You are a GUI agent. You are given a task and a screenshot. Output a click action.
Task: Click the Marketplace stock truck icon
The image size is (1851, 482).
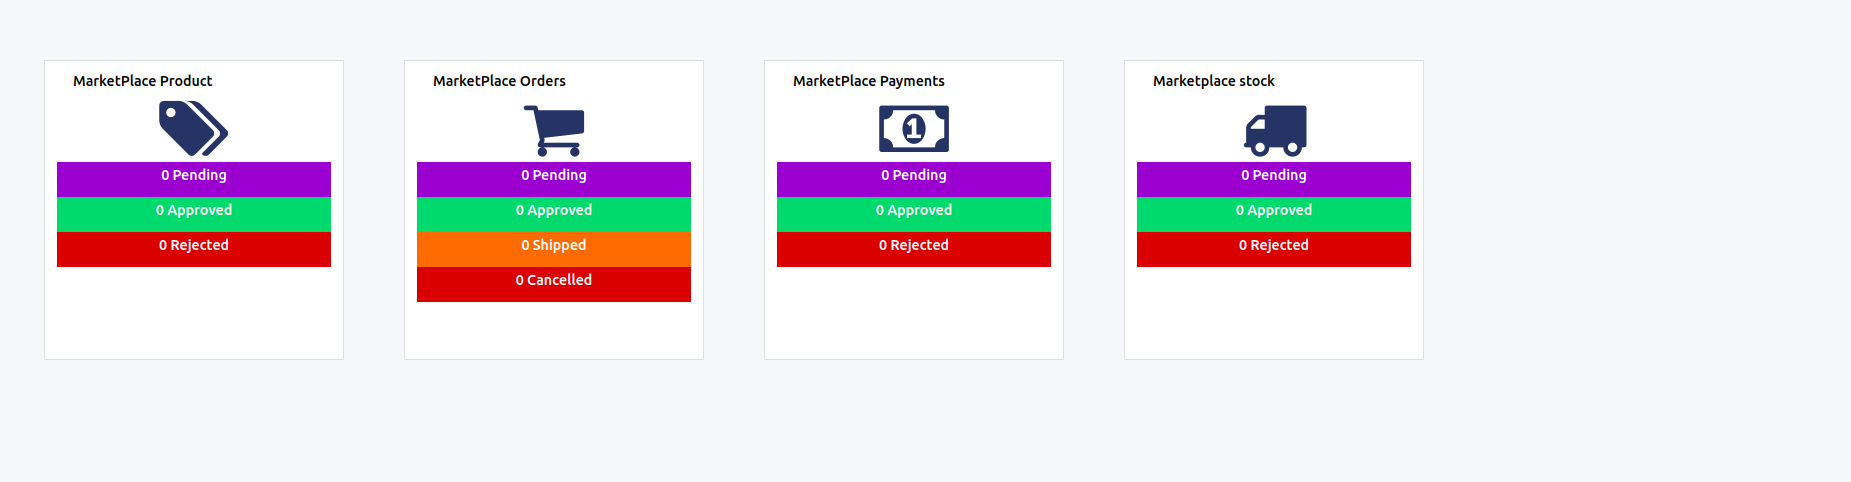point(1275,130)
